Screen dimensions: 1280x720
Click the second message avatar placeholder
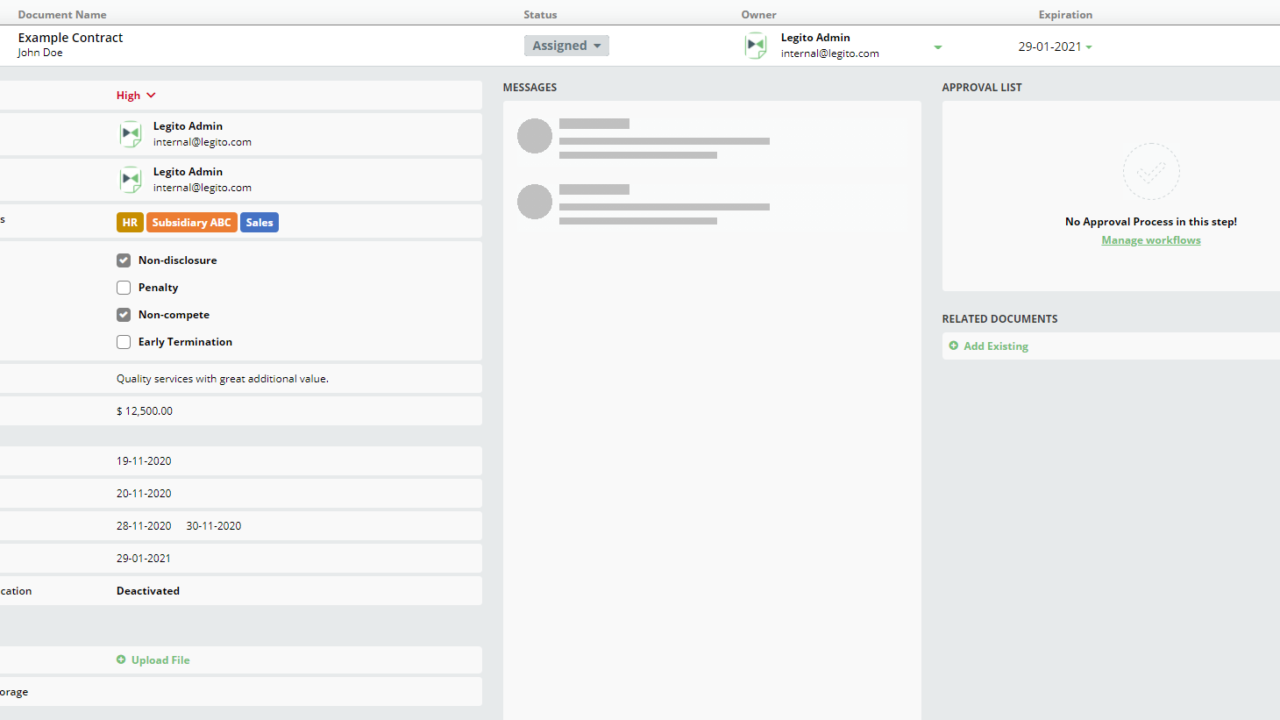534,202
